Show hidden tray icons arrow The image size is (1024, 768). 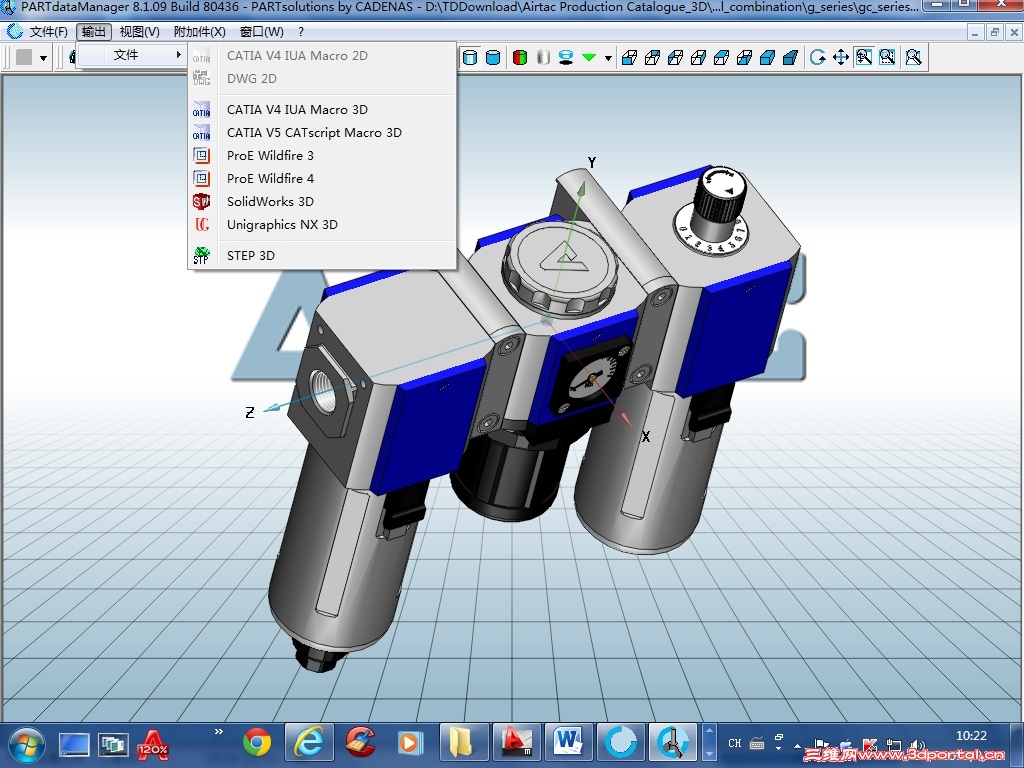(x=797, y=745)
